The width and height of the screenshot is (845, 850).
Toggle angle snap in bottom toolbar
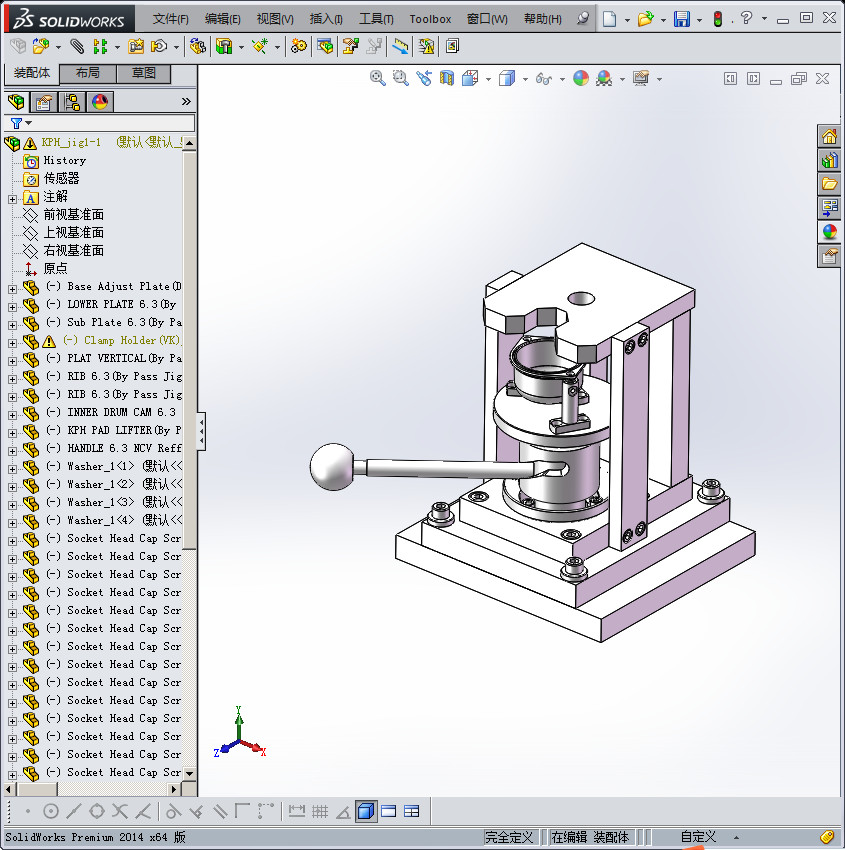(x=343, y=811)
